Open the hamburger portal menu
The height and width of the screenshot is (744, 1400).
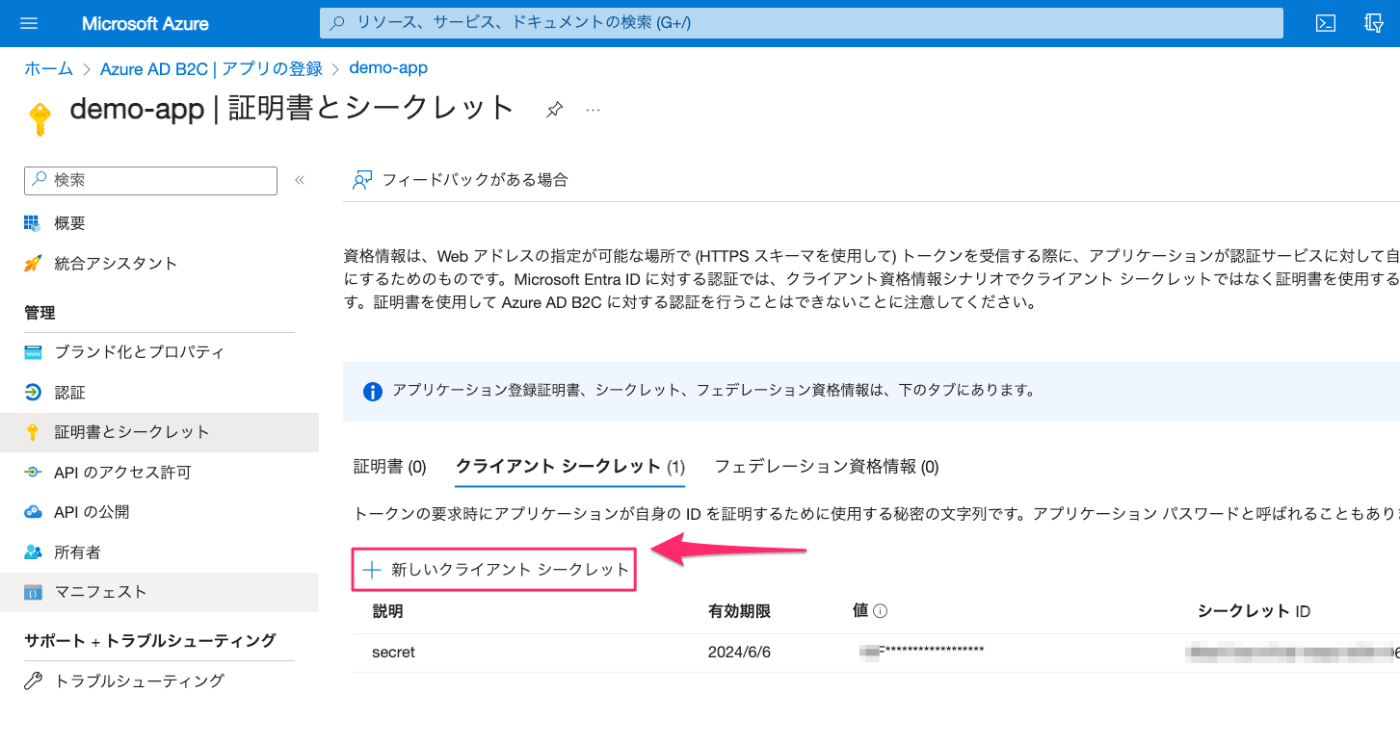click(28, 23)
